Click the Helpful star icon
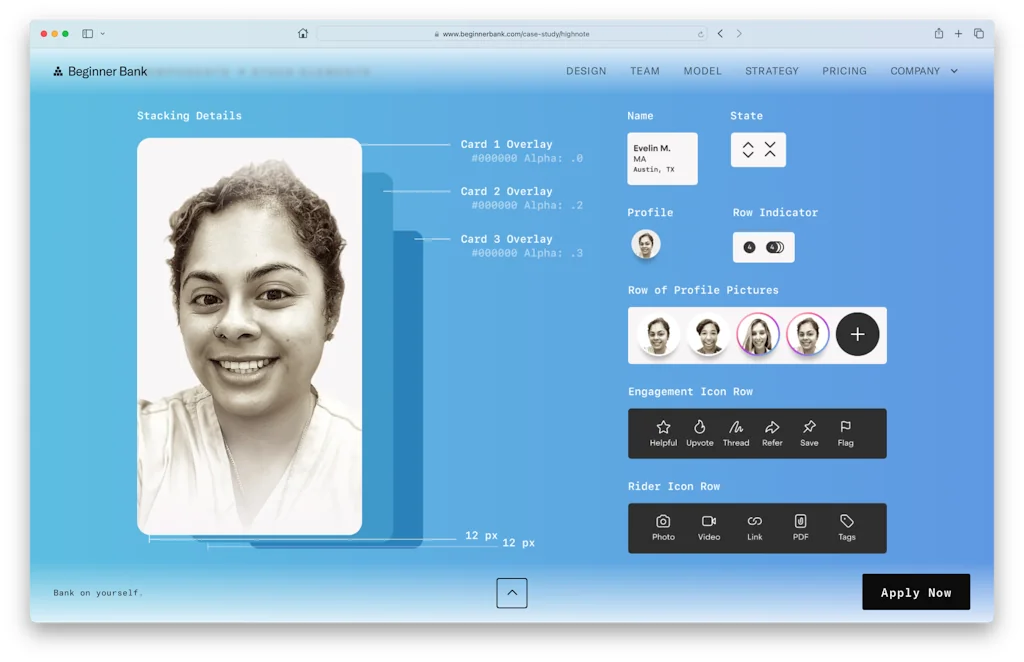This screenshot has height=662, width=1024. pyautogui.click(x=663, y=428)
